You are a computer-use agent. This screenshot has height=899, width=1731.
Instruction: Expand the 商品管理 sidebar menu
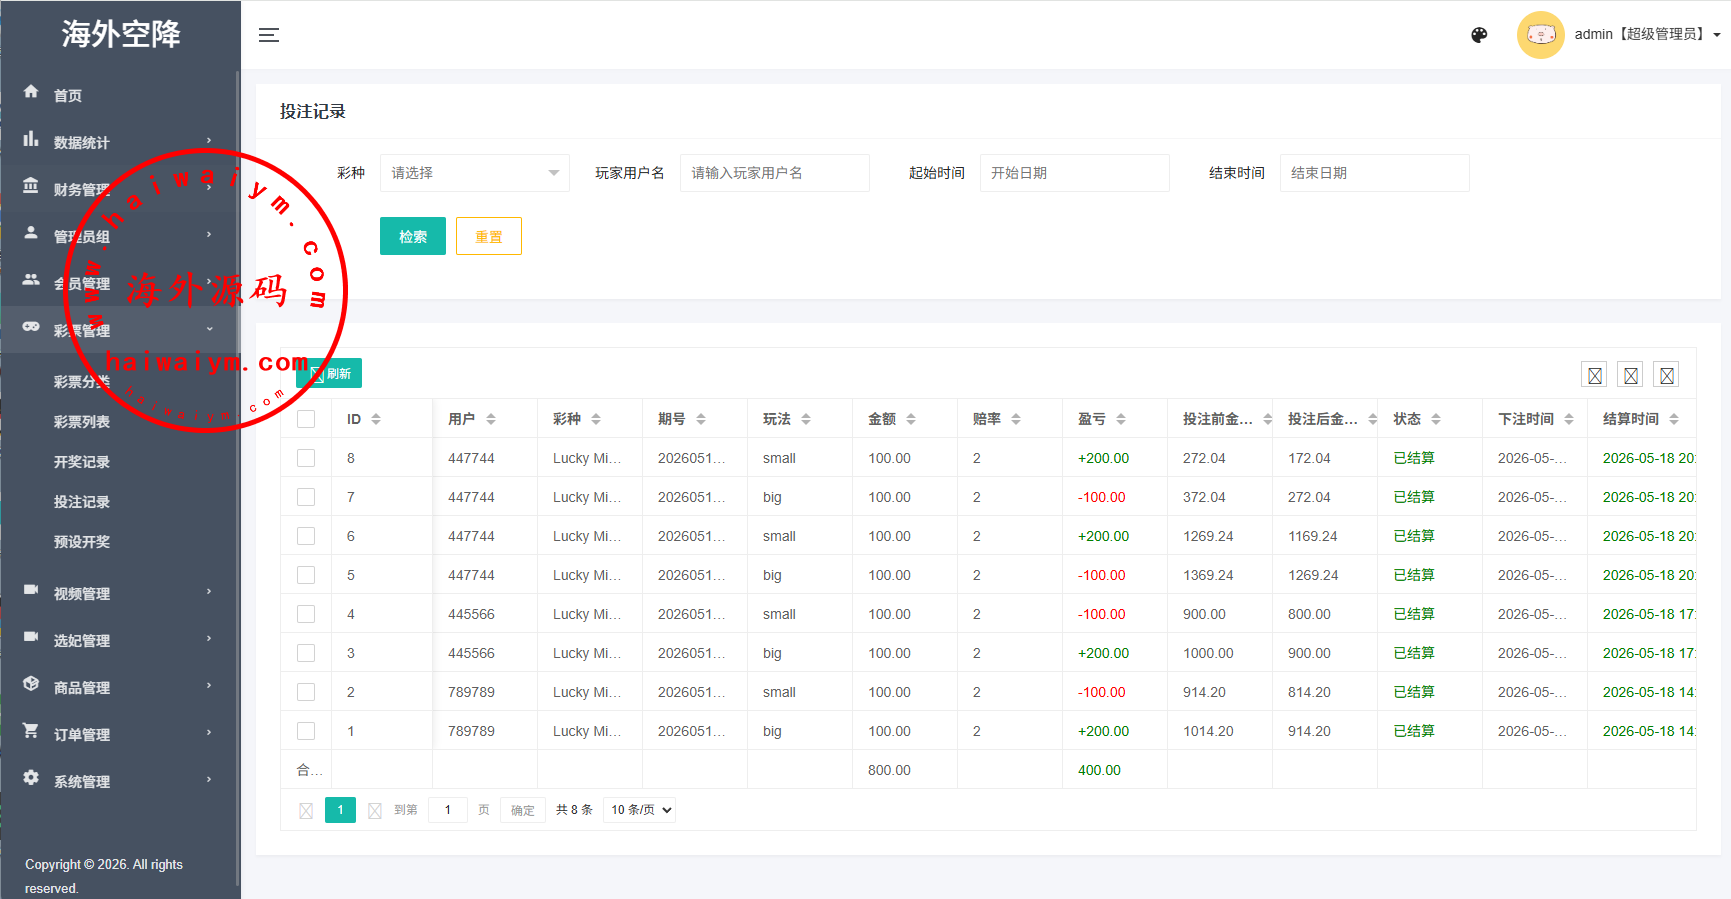click(120, 687)
